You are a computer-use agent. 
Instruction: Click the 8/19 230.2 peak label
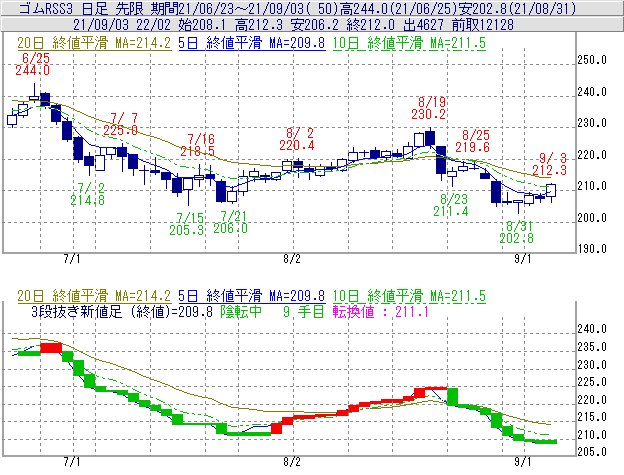pos(429,108)
